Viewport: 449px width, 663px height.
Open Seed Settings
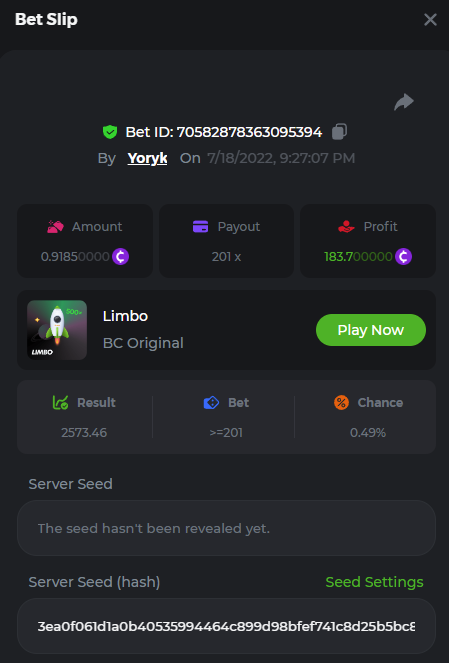tap(374, 582)
